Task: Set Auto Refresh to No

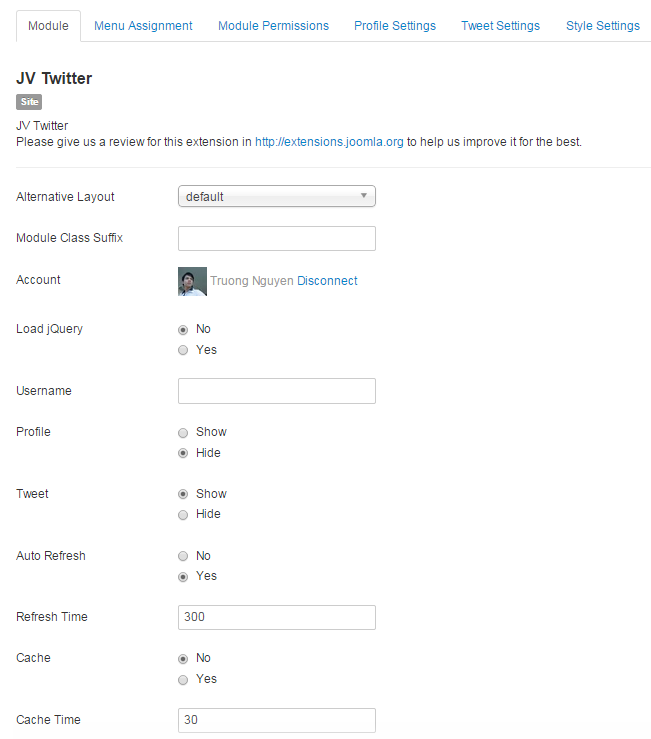Action: coord(183,556)
